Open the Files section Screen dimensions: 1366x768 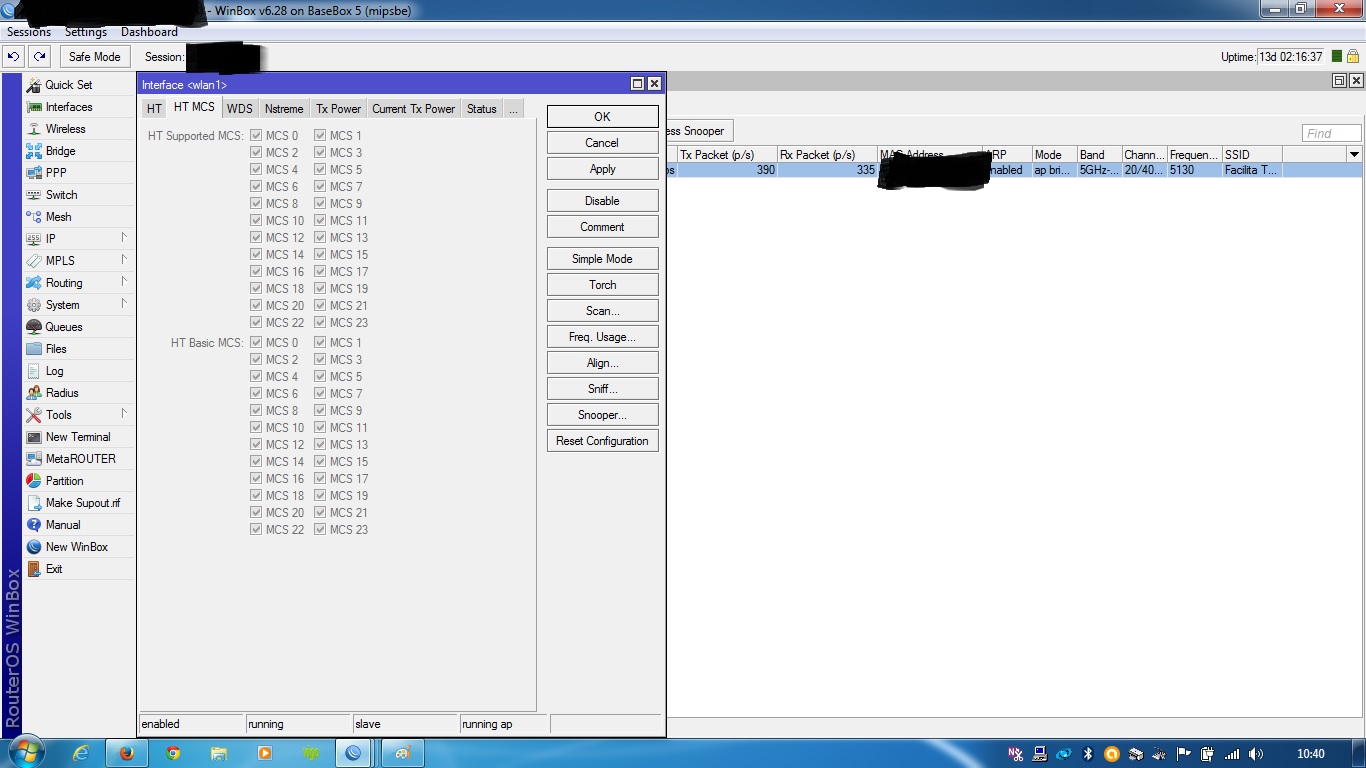click(x=56, y=349)
